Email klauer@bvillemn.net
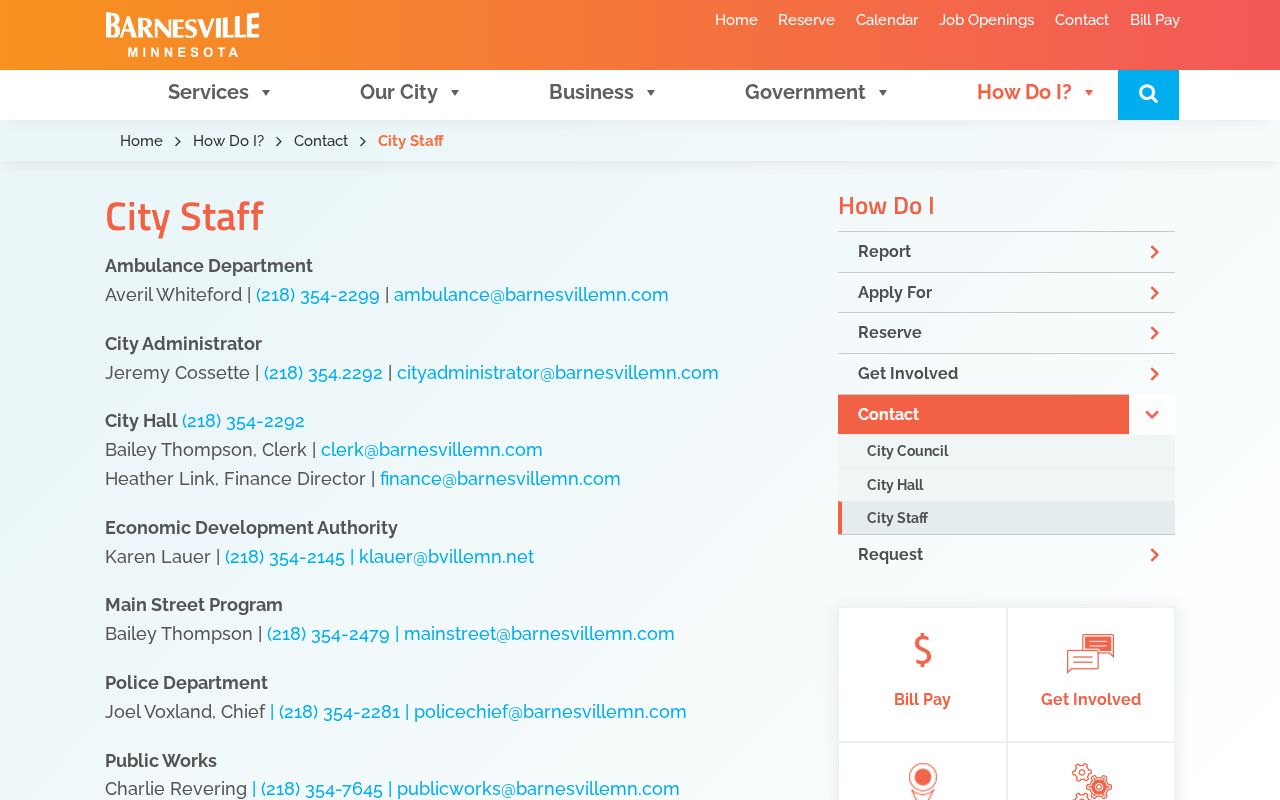The image size is (1280, 800). 446,557
